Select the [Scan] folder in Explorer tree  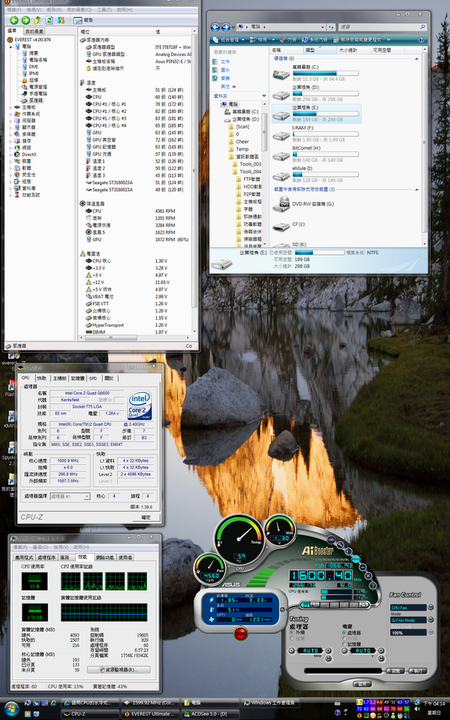coord(239,126)
